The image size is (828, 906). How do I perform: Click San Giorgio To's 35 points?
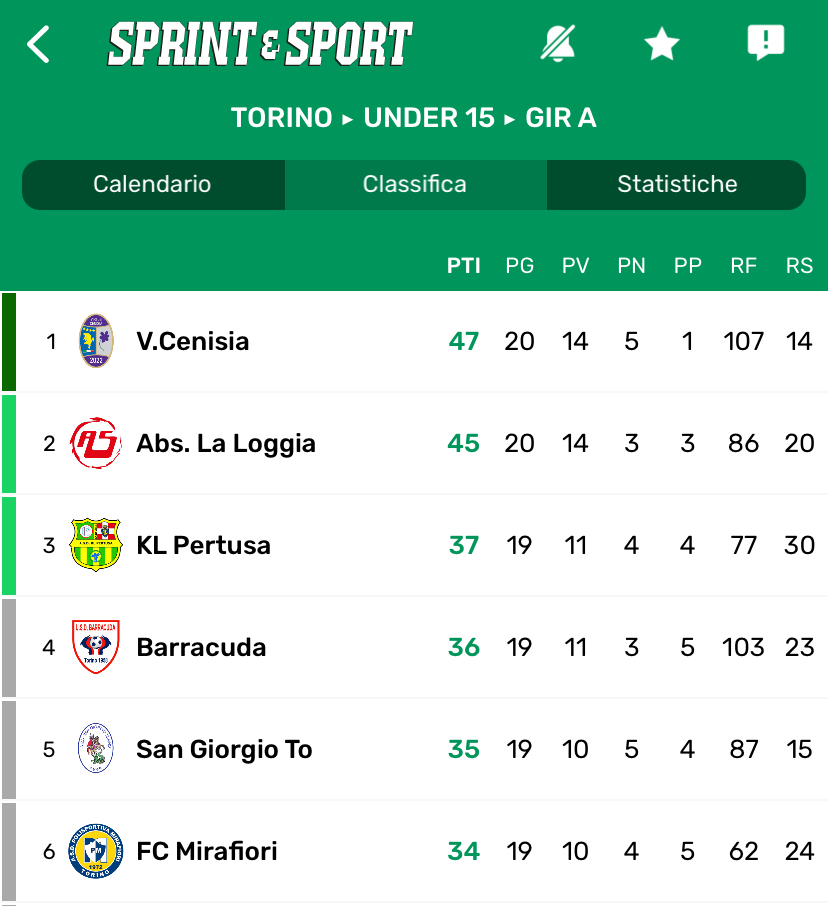[x=463, y=749]
